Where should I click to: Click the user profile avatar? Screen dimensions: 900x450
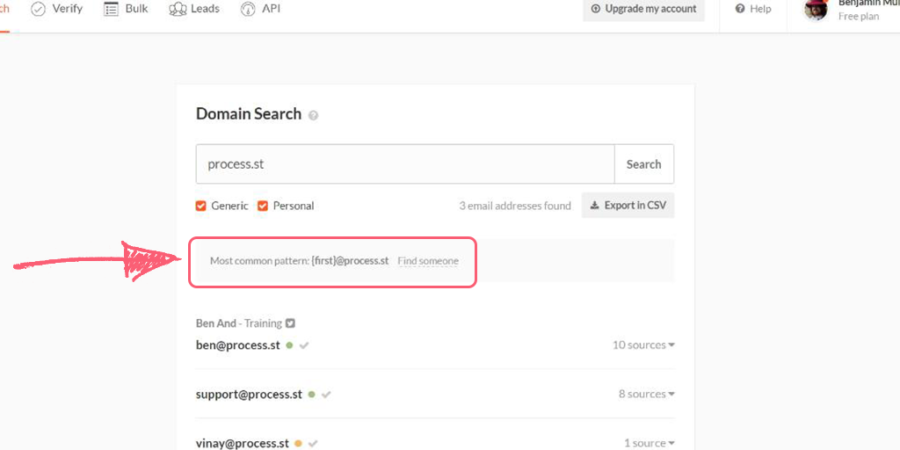click(x=816, y=9)
